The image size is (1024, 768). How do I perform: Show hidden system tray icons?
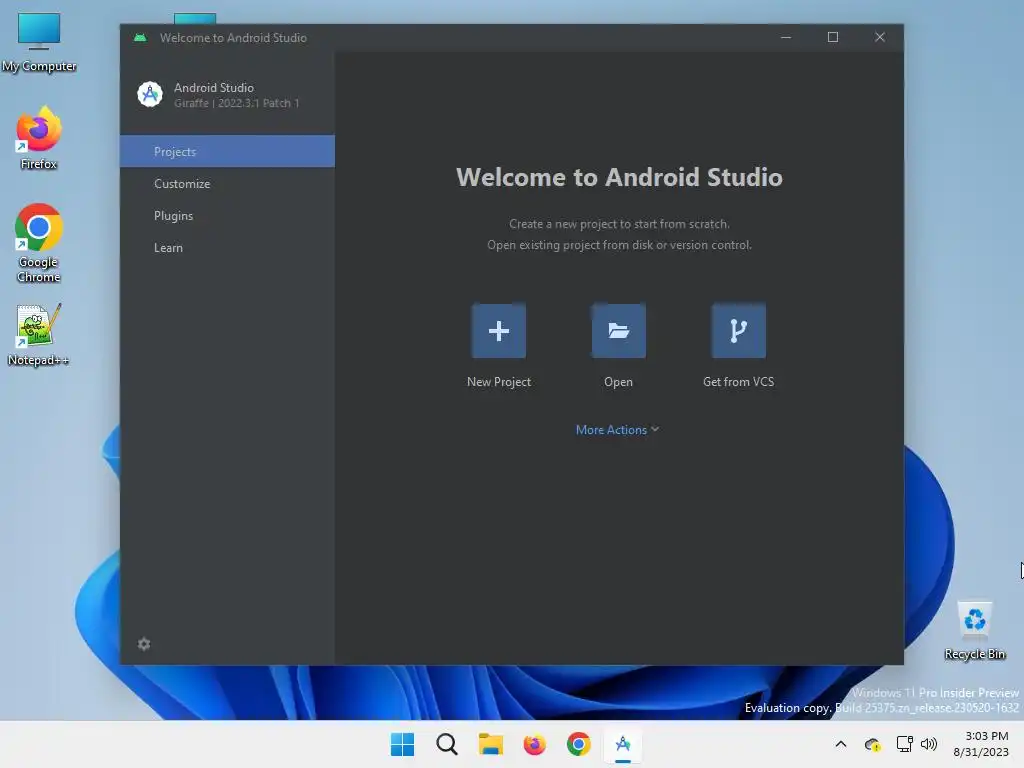pos(840,744)
